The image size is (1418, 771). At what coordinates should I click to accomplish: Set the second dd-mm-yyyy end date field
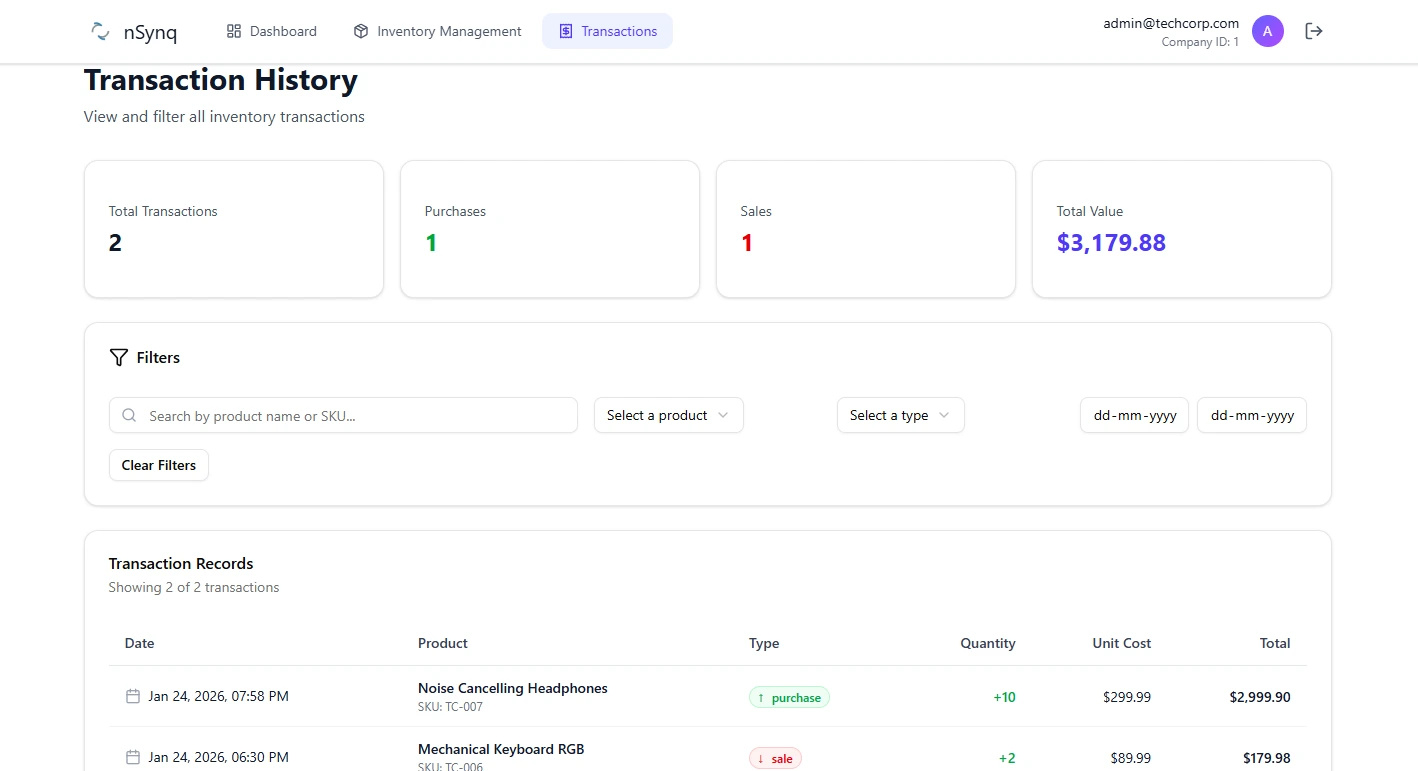coord(1251,415)
